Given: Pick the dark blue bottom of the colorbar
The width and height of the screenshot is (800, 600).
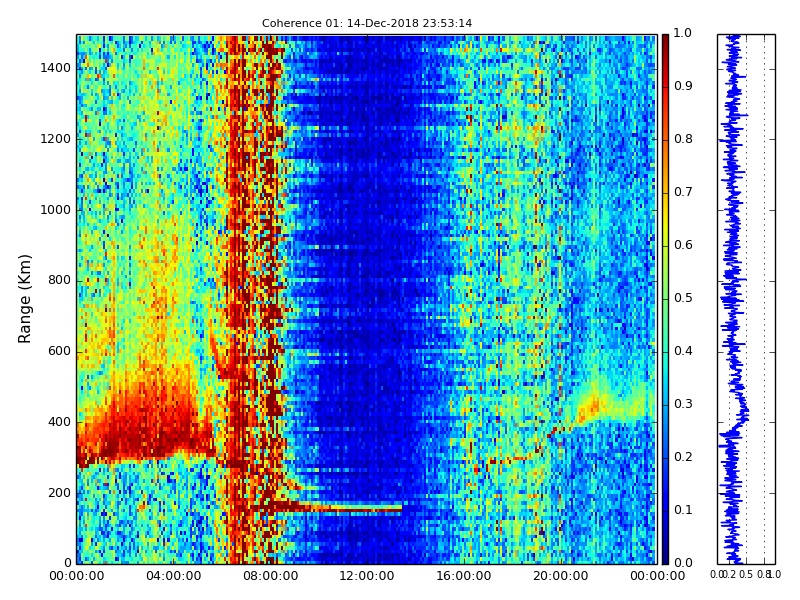Looking at the screenshot, I should pos(665,557).
